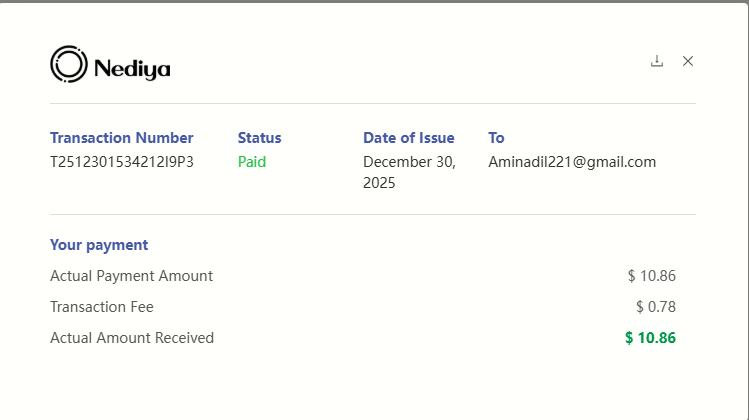Click the Nediya circular logo

(x=69, y=64)
